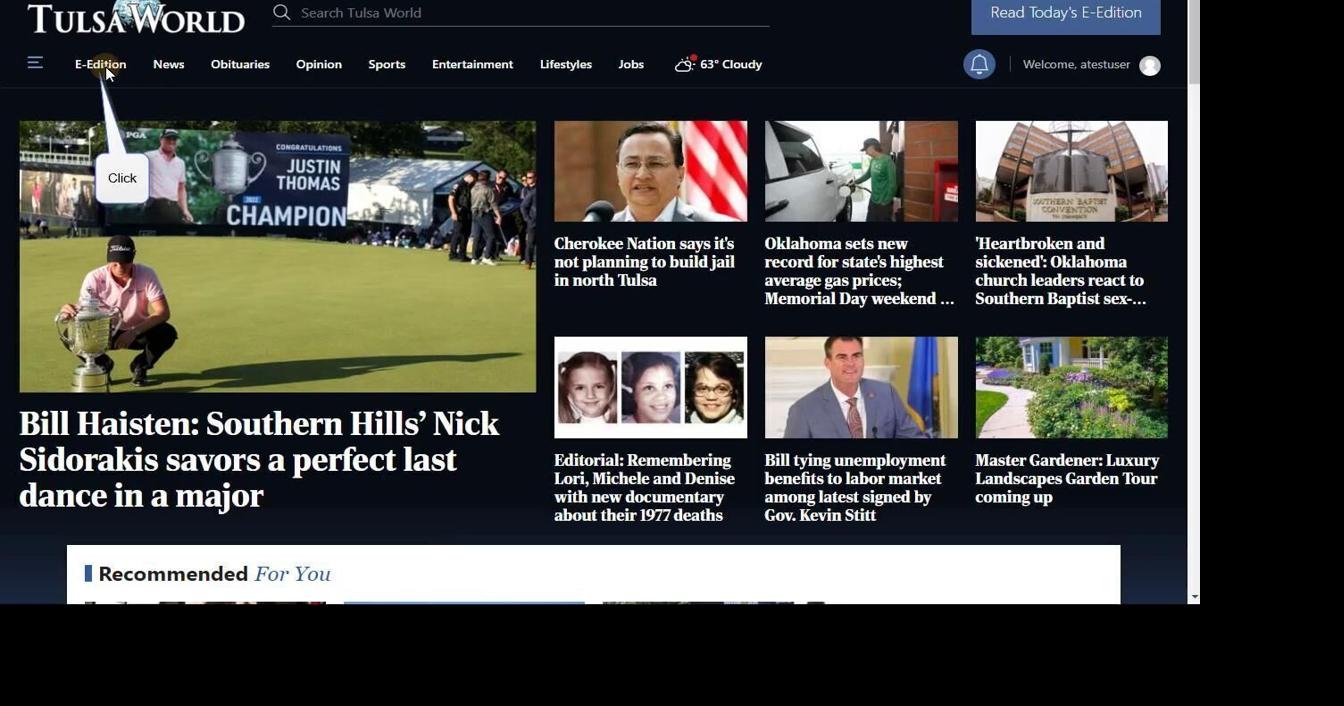Click the search magnifier icon

[x=282, y=12]
